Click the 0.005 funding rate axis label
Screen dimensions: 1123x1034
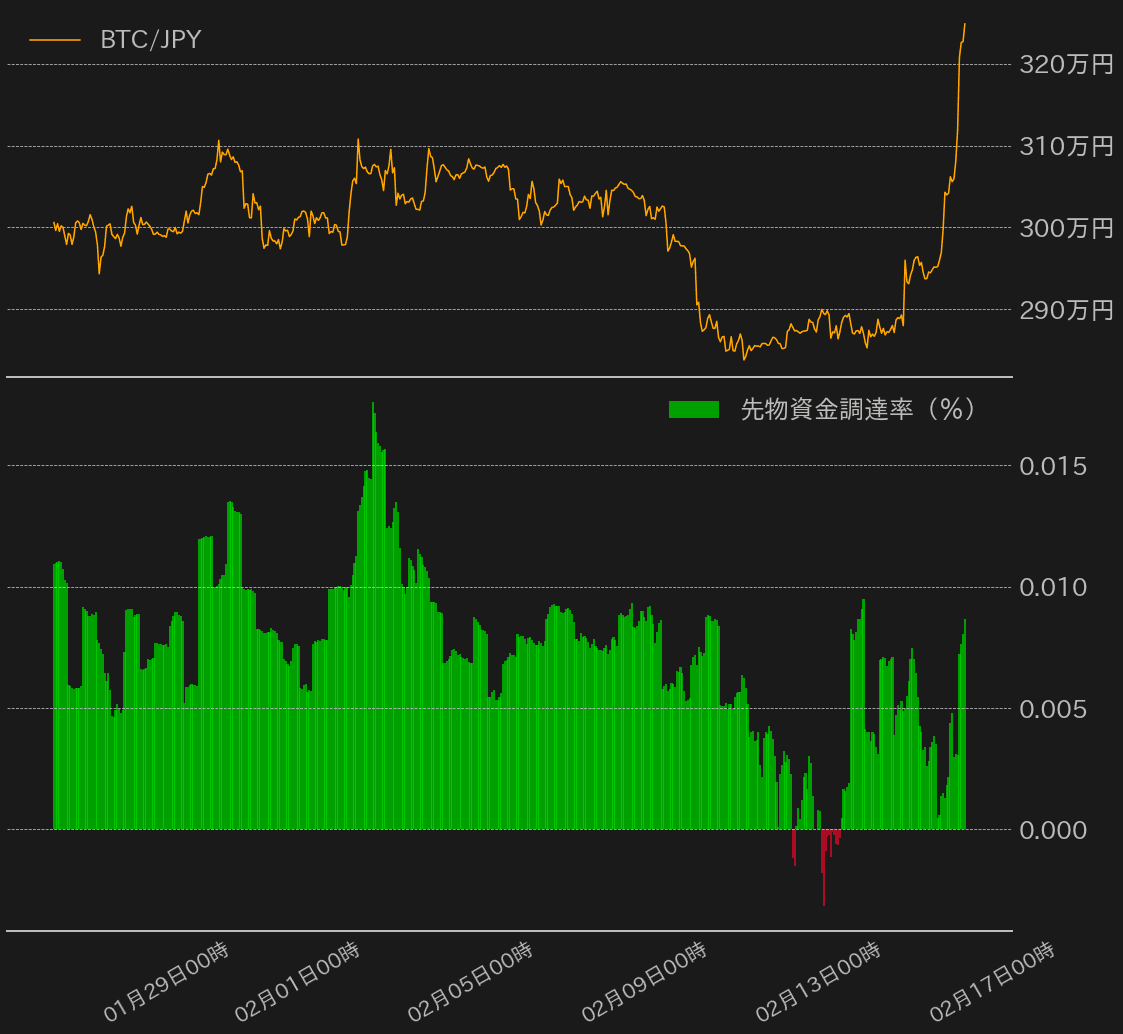coord(1052,709)
